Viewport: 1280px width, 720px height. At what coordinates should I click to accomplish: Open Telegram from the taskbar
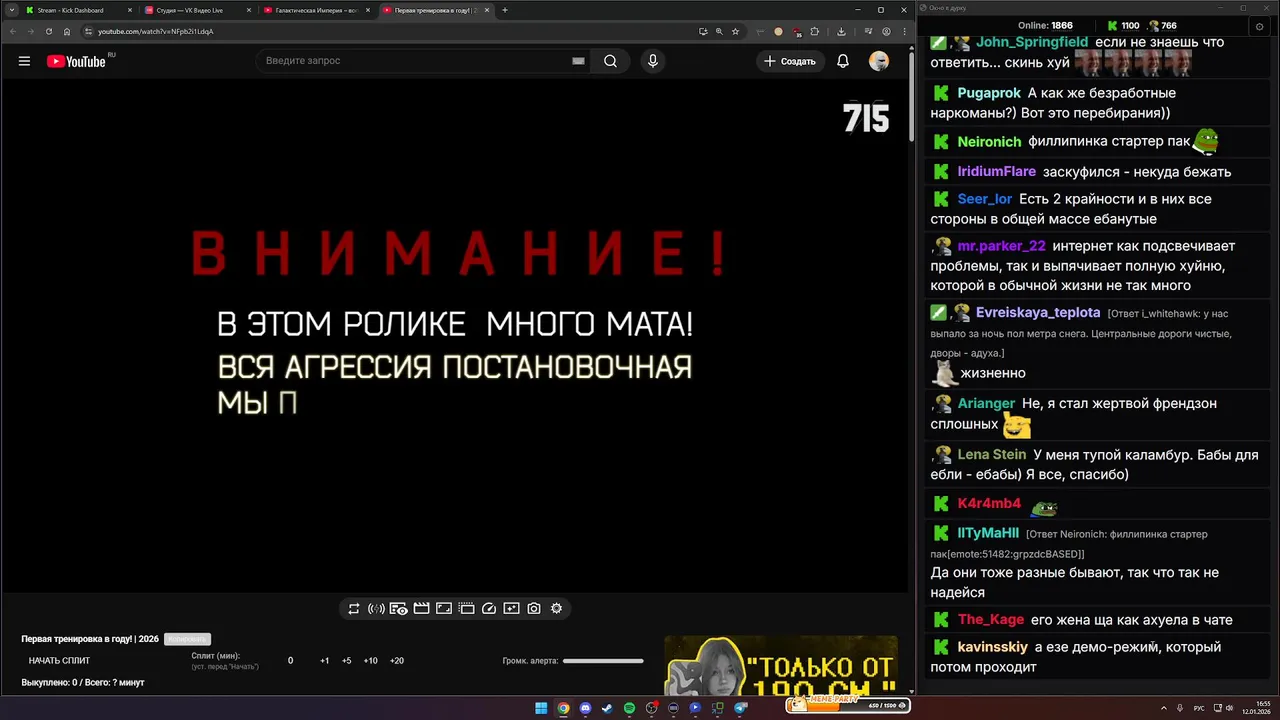pos(741,708)
